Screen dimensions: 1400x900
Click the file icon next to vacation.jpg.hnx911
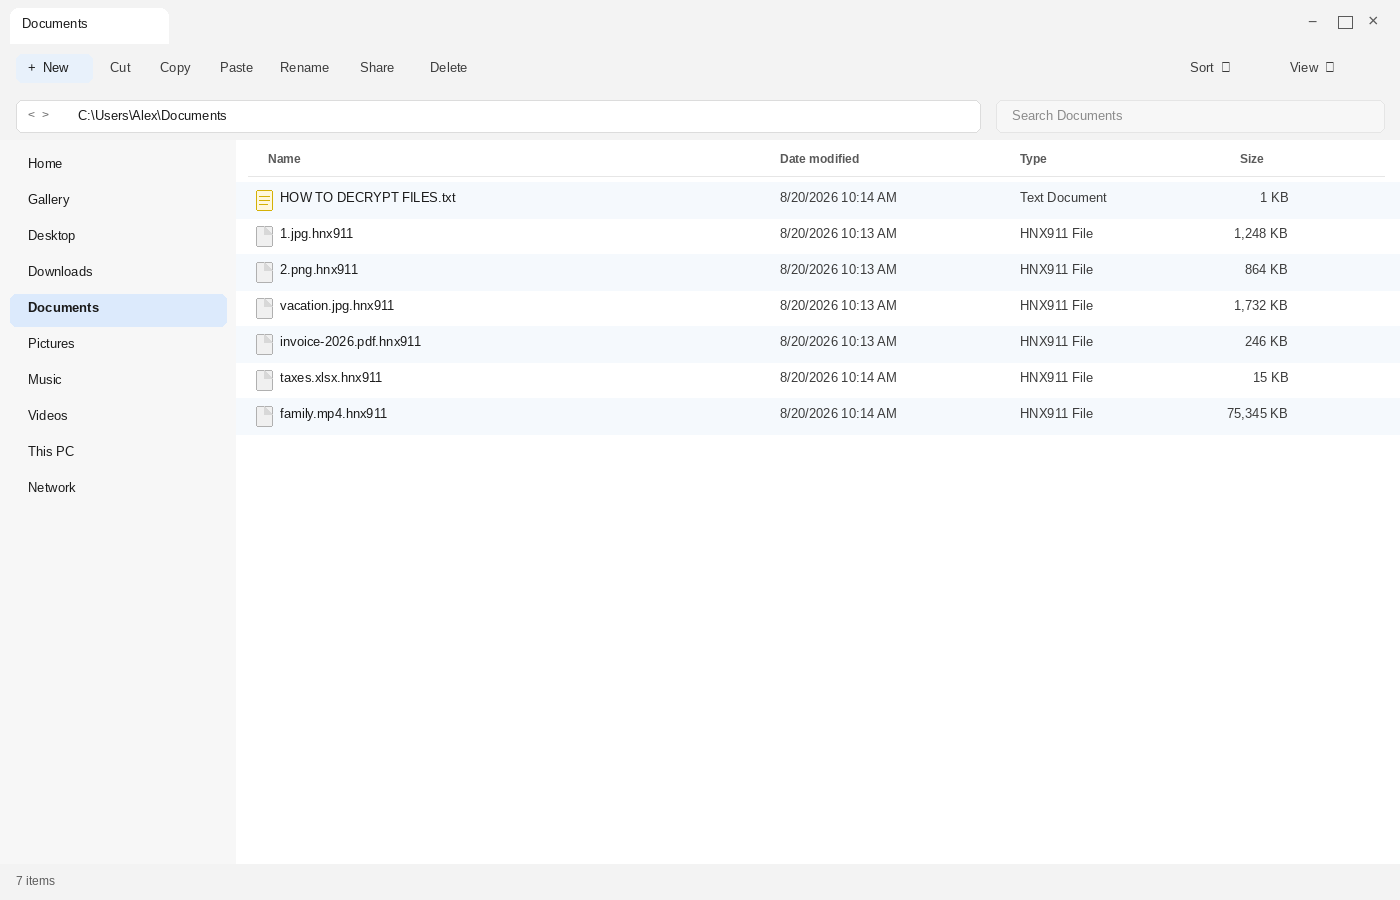264,308
